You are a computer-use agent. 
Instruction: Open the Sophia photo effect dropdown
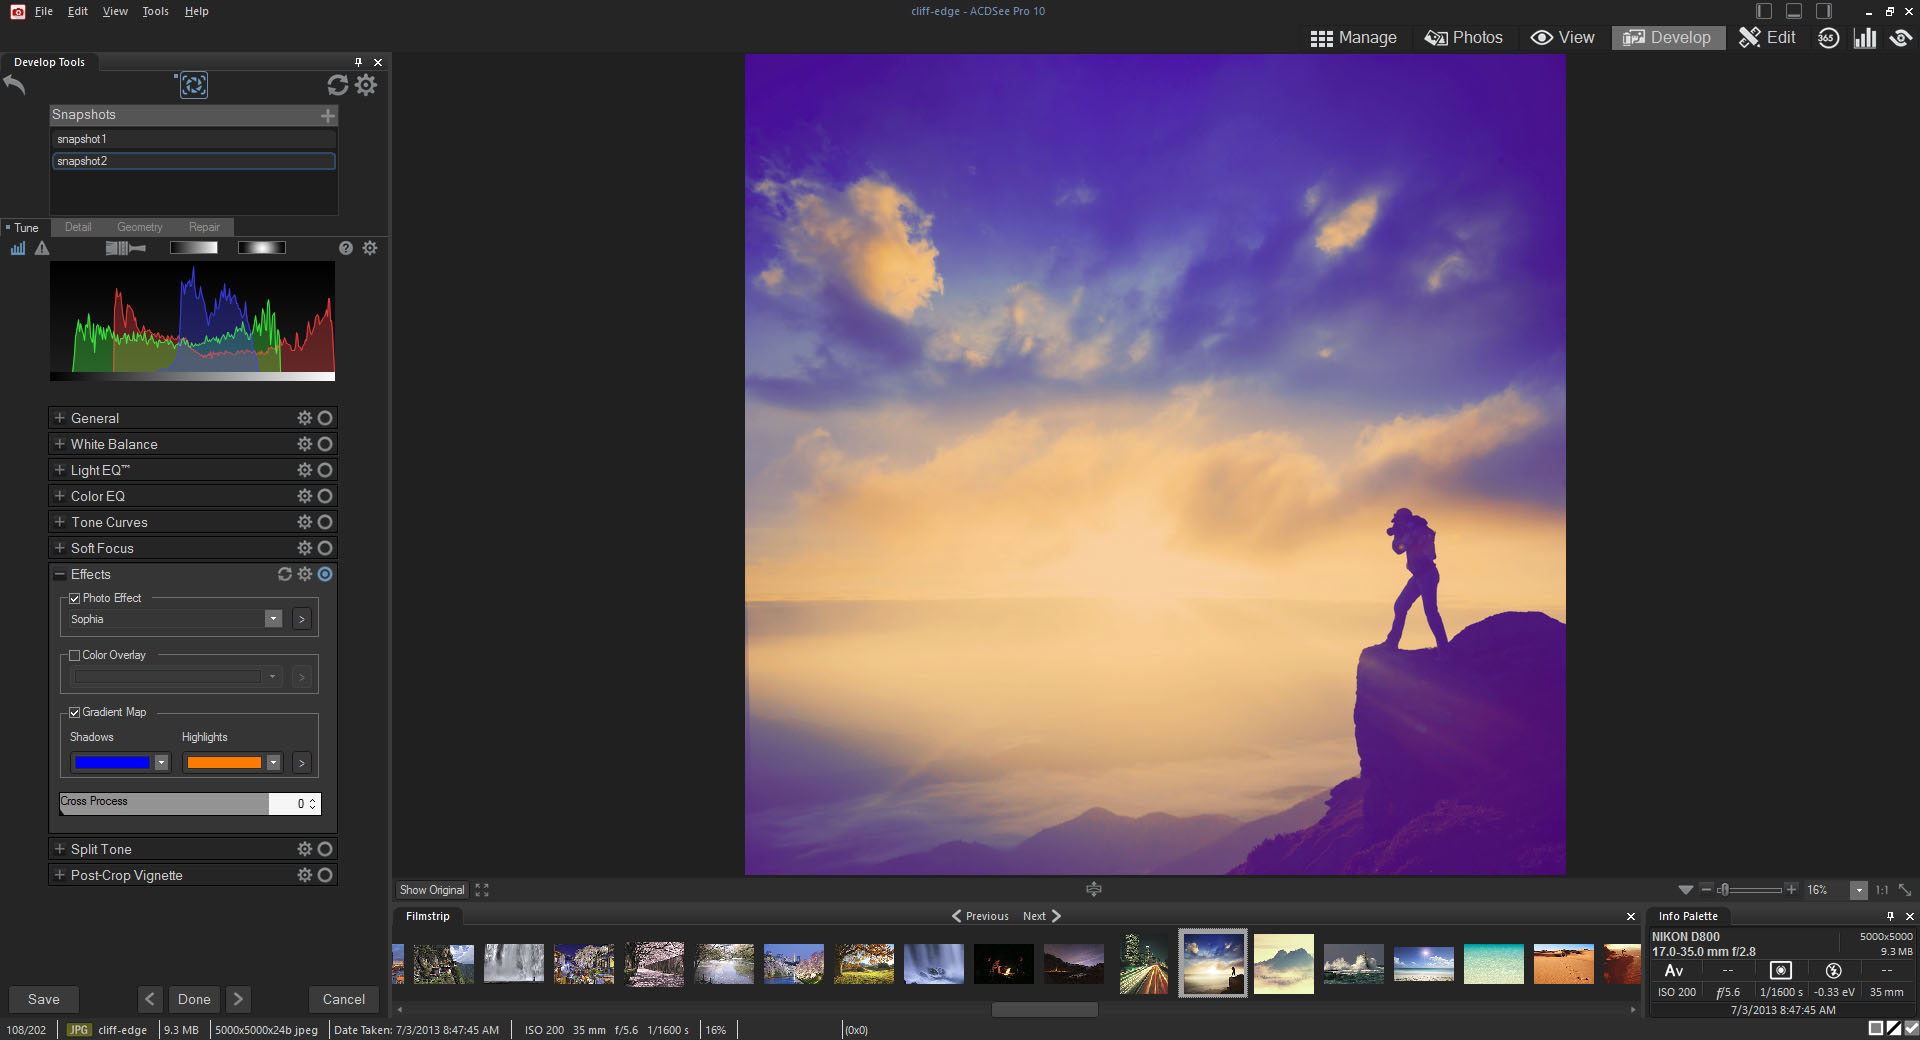pos(273,619)
